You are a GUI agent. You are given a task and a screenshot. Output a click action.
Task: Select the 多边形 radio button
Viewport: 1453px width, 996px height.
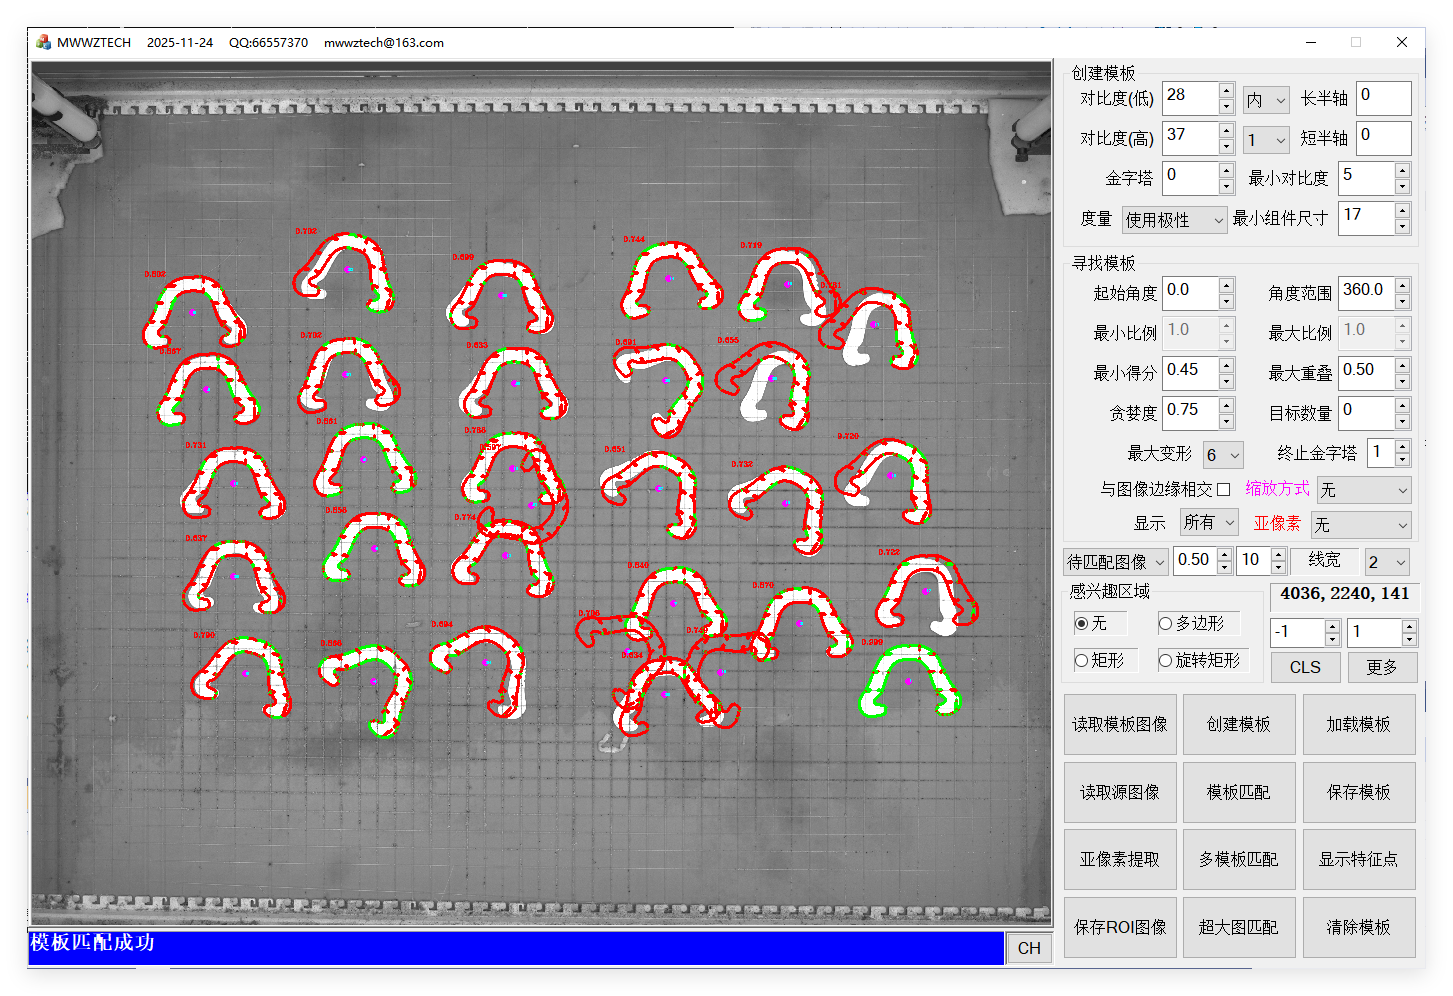1166,623
